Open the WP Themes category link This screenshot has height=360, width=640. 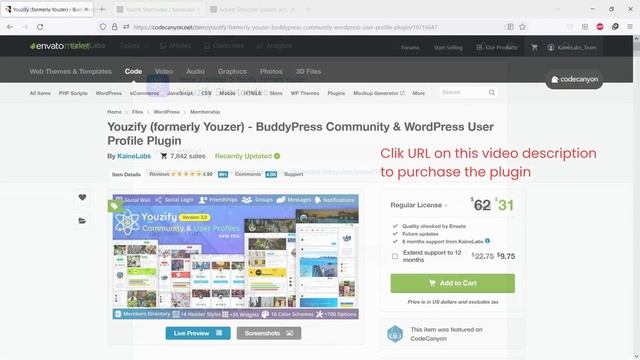point(305,93)
